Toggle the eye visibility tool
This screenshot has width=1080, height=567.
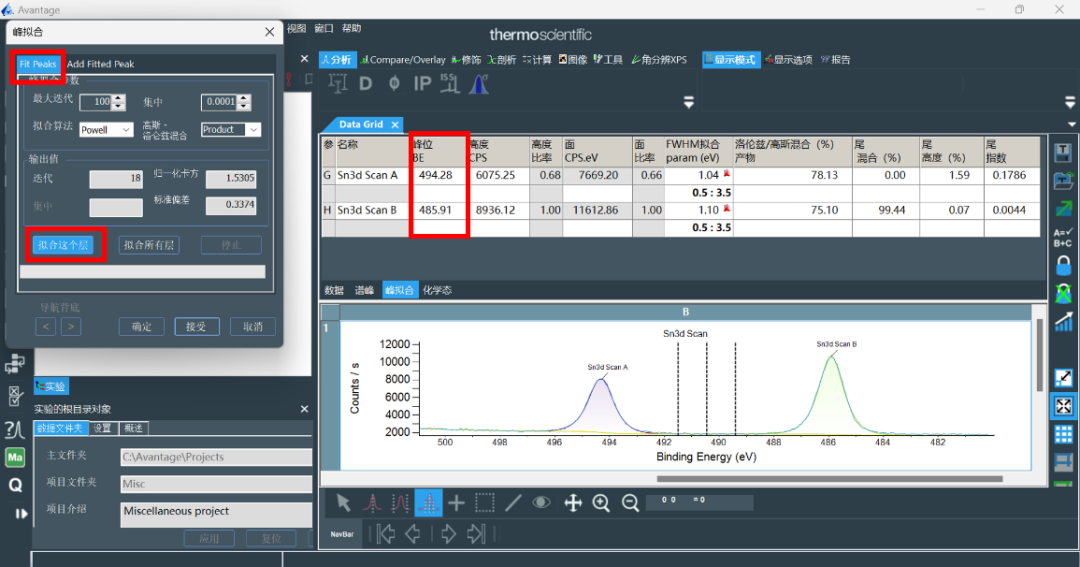tap(541, 503)
